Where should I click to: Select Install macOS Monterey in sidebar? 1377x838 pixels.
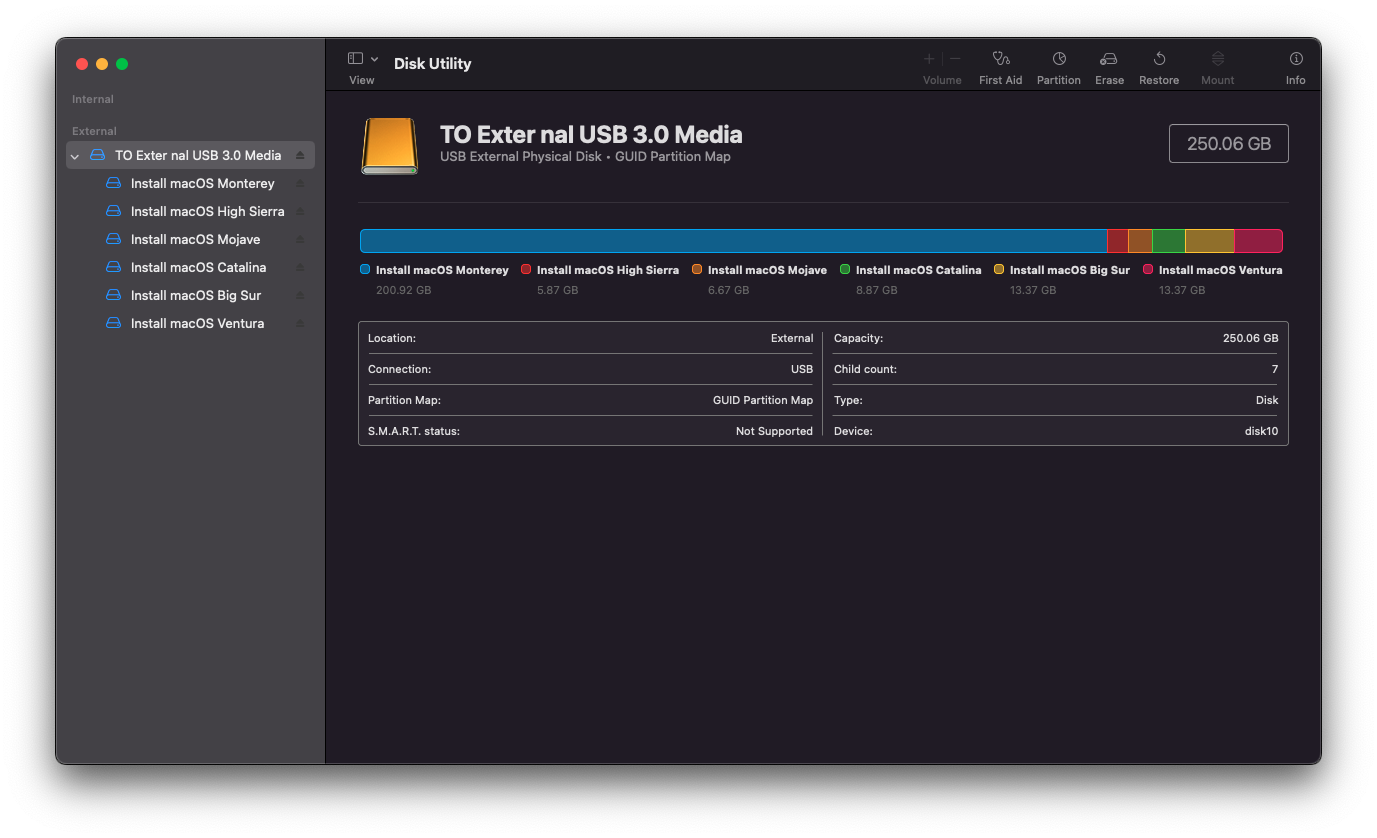(x=190, y=183)
